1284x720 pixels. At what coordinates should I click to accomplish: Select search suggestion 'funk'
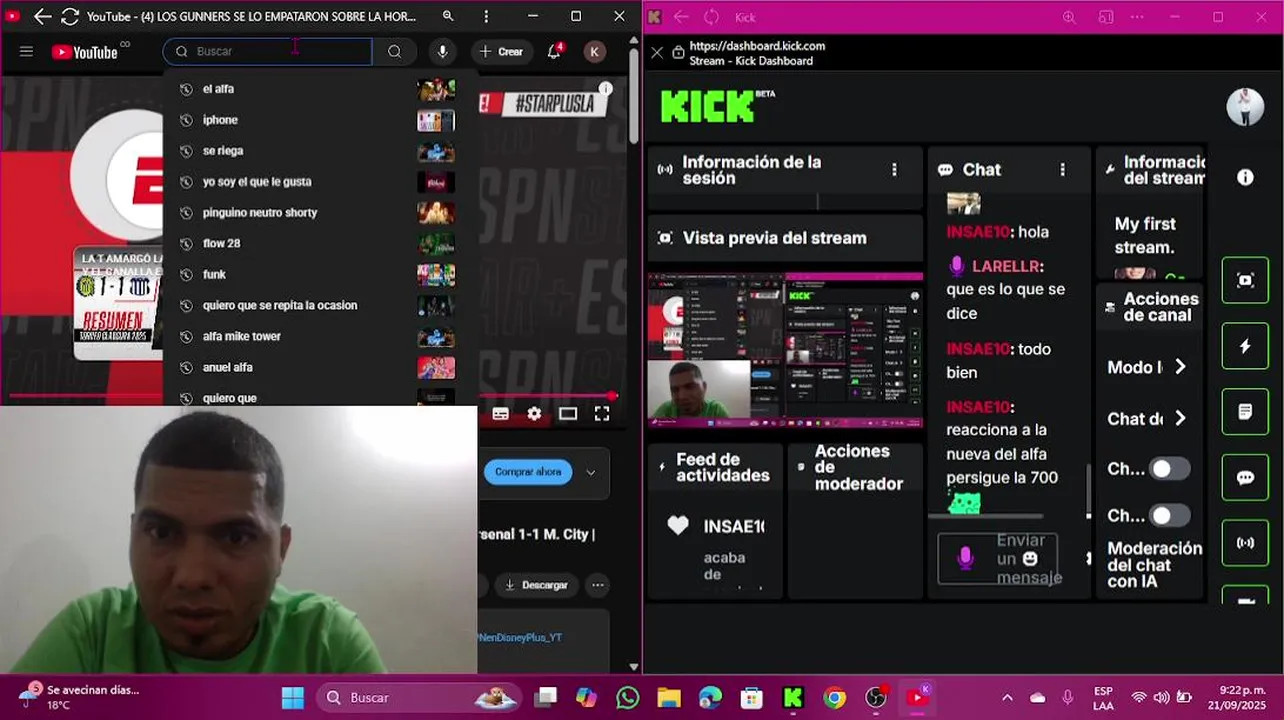[x=320, y=274]
